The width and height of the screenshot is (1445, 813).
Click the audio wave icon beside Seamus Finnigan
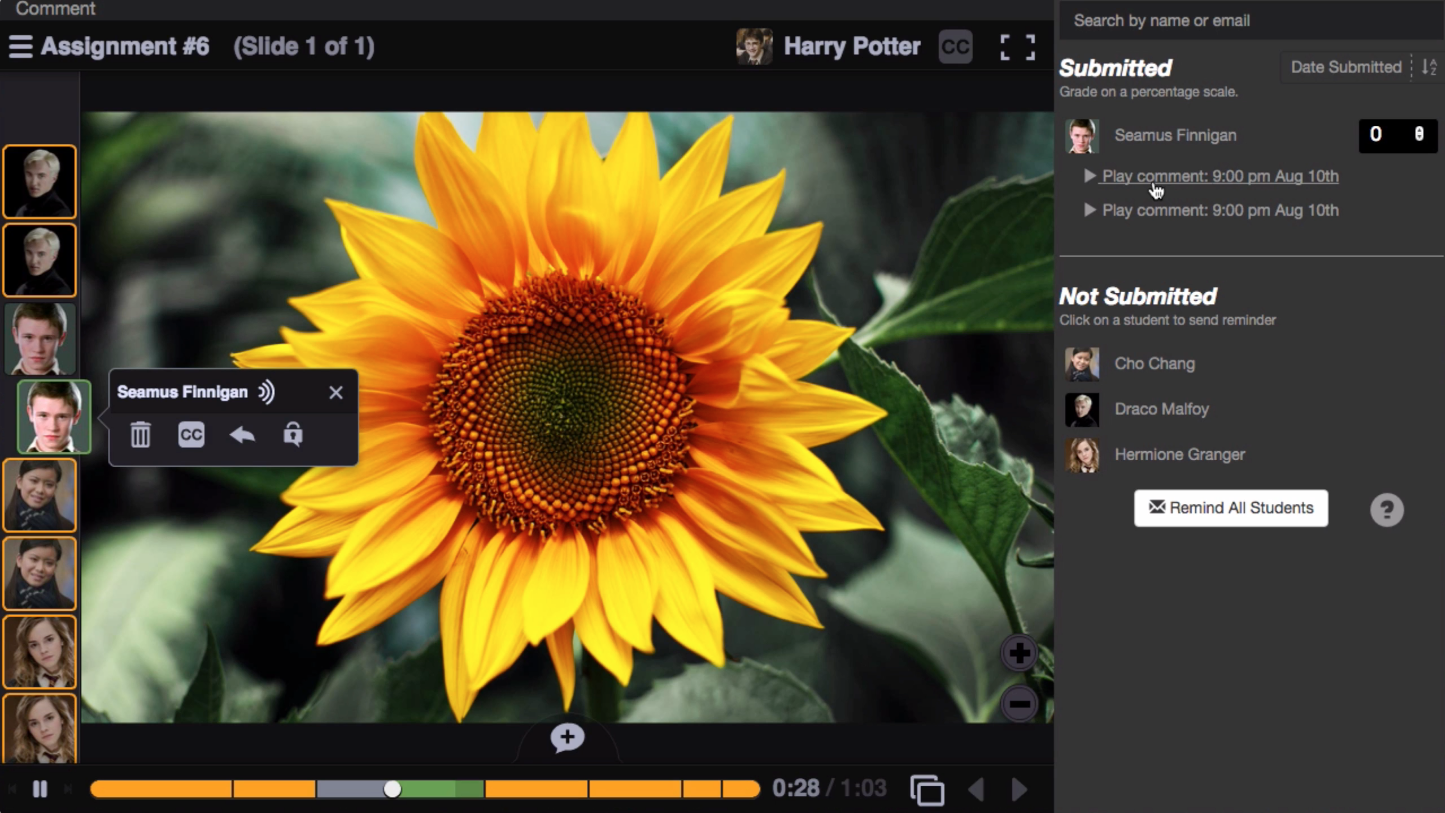266,392
